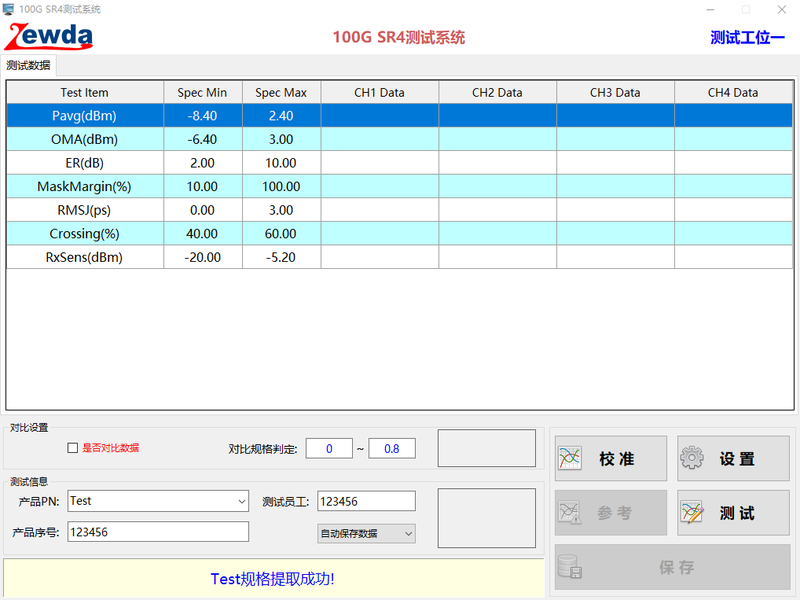Click the Spec Max column header
Viewport: 800px width, 600px height.
coord(281,92)
